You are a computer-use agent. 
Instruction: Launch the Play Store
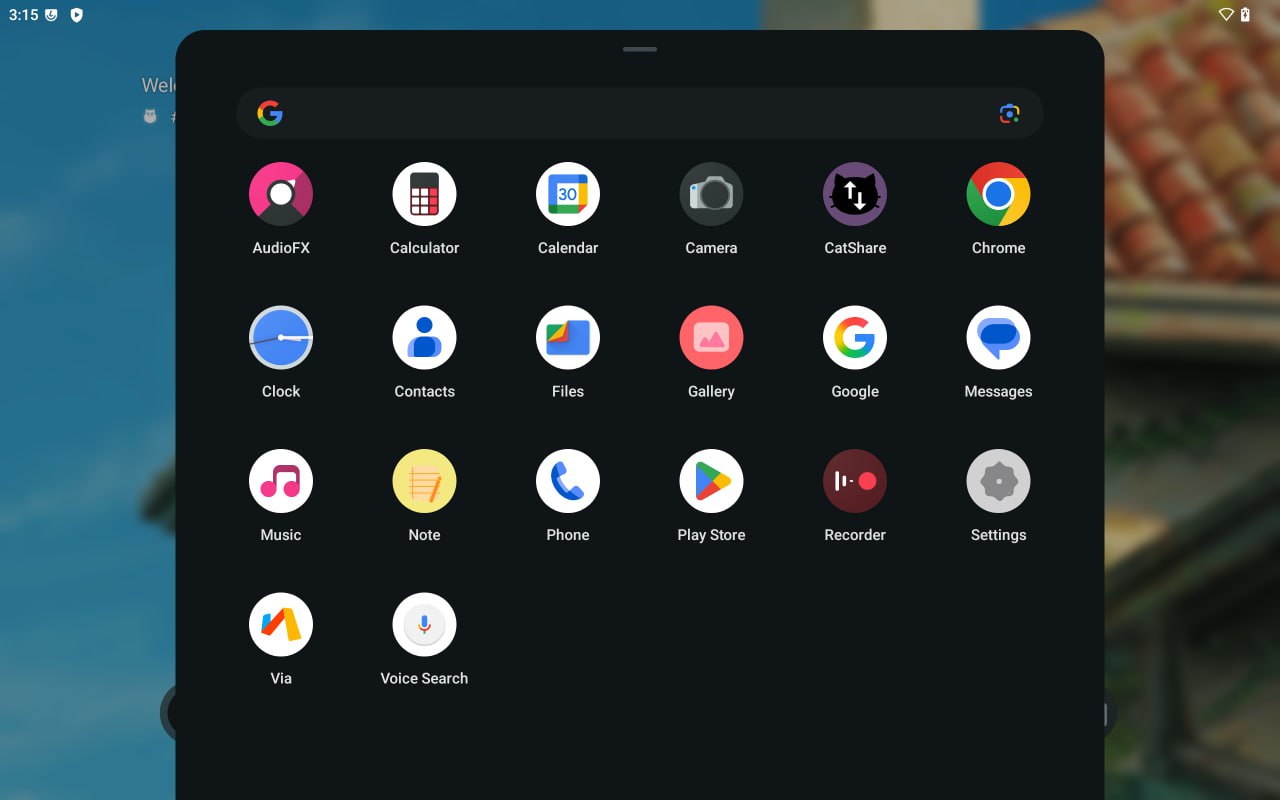(711, 481)
